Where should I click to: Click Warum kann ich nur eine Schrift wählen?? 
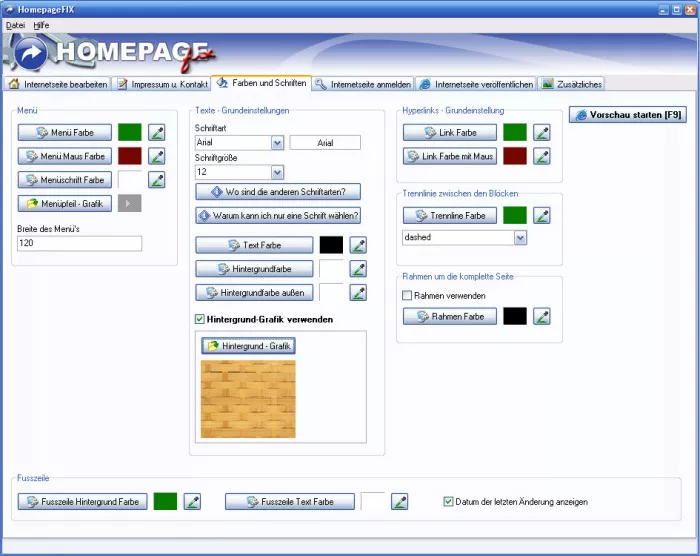tap(278, 216)
